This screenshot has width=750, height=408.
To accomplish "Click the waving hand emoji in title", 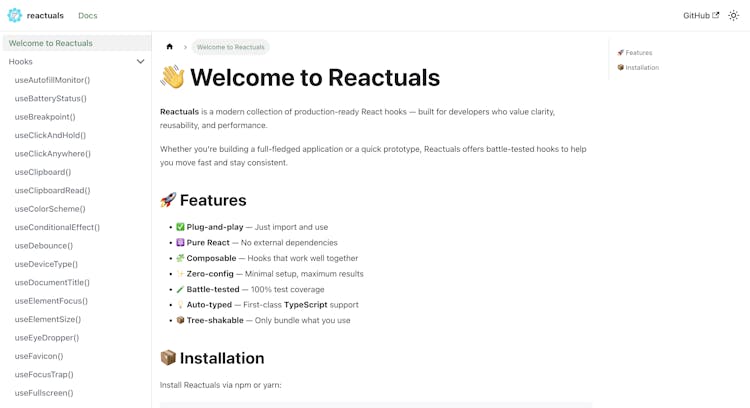I will click(x=172, y=77).
